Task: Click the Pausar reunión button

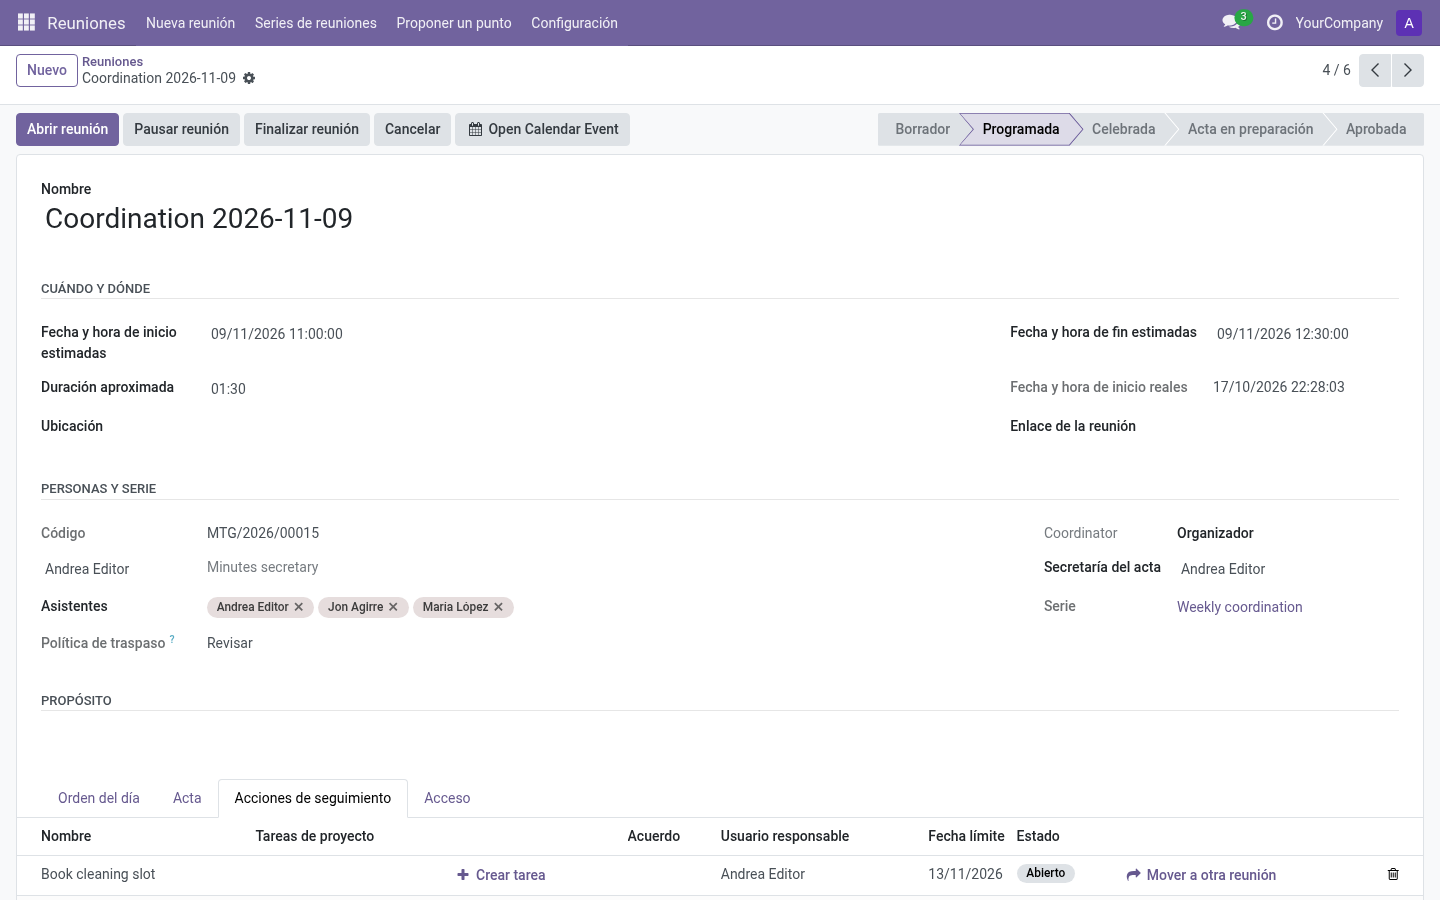Action: [x=181, y=129]
